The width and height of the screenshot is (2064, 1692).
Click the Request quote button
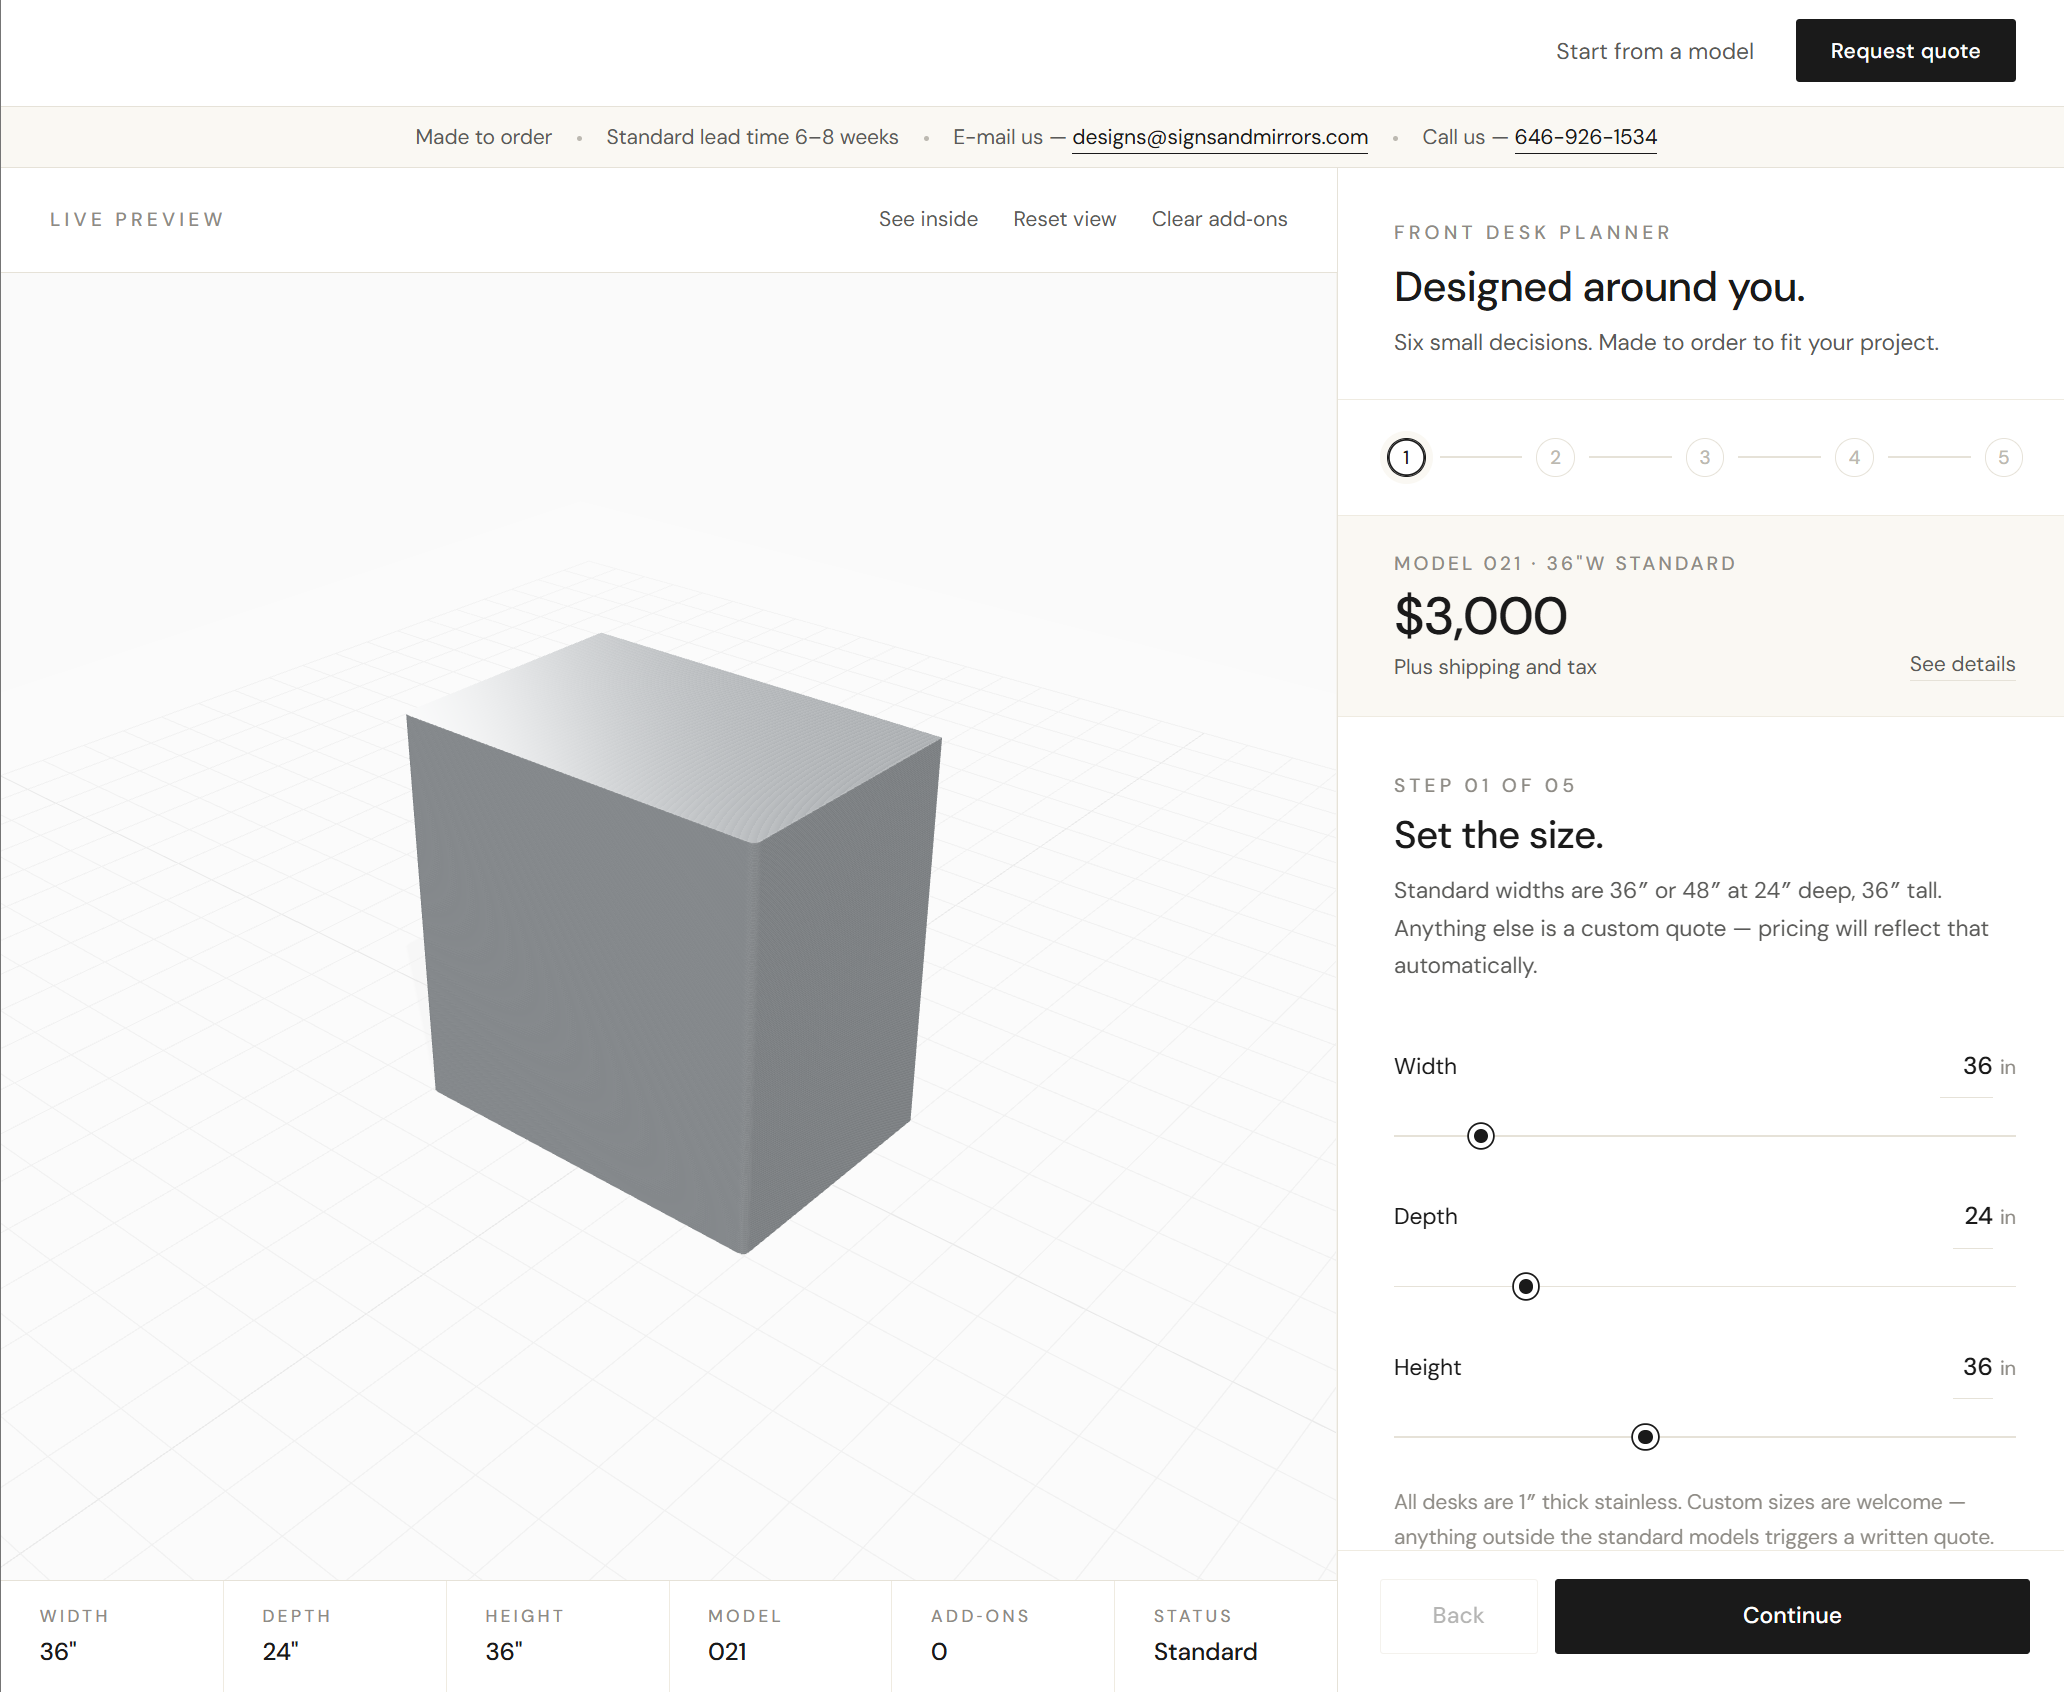coord(1905,51)
